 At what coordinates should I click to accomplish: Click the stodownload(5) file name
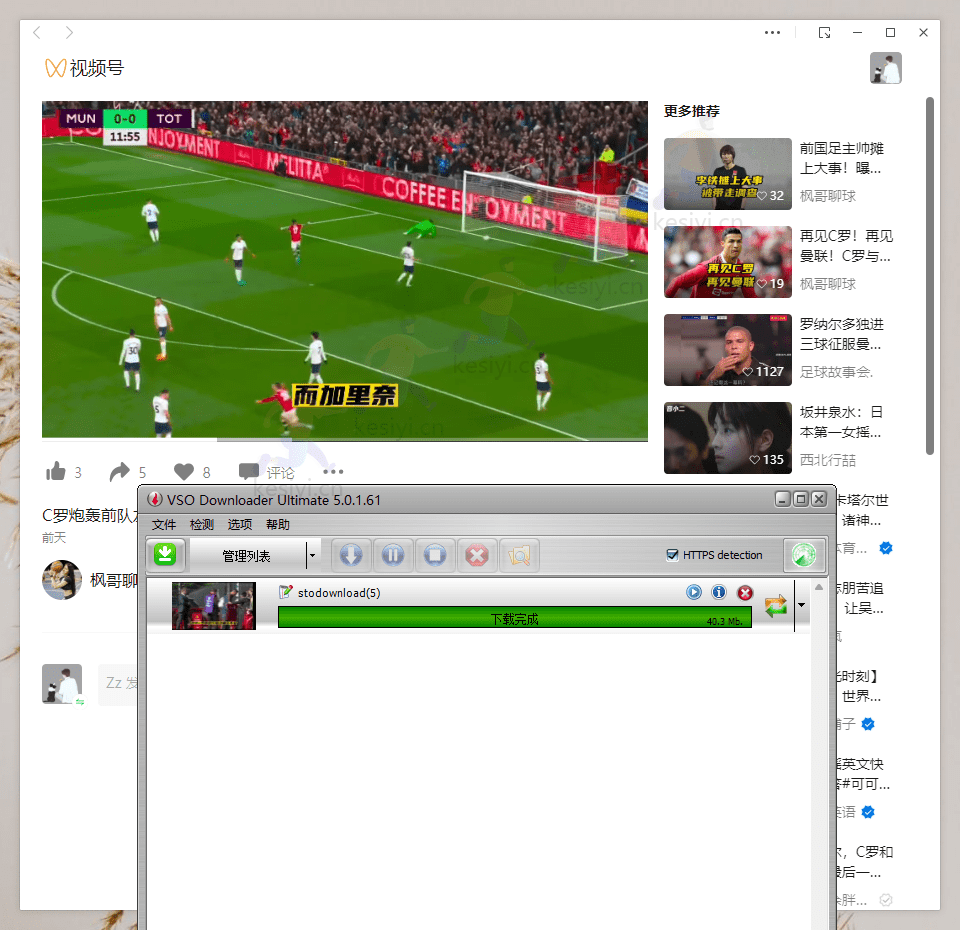[x=339, y=593]
